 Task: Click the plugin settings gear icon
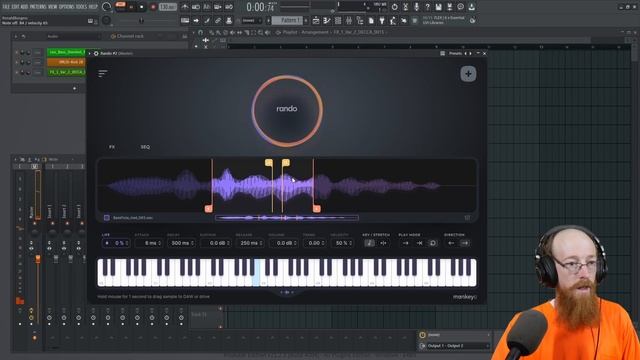coord(96,53)
